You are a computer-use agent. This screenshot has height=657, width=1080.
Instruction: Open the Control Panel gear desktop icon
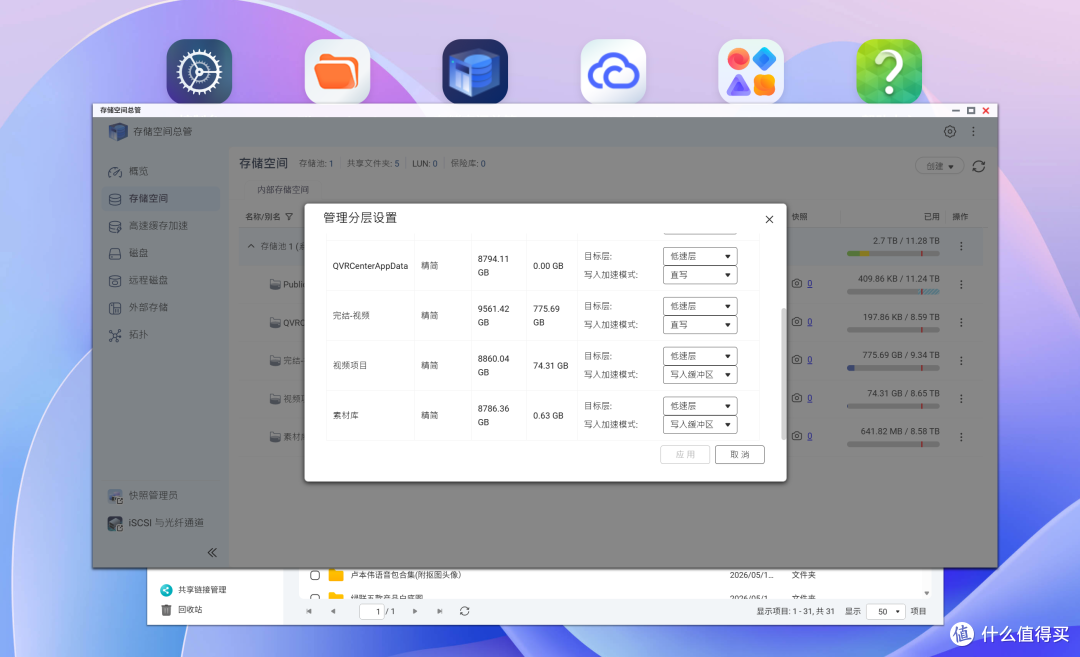(199, 72)
